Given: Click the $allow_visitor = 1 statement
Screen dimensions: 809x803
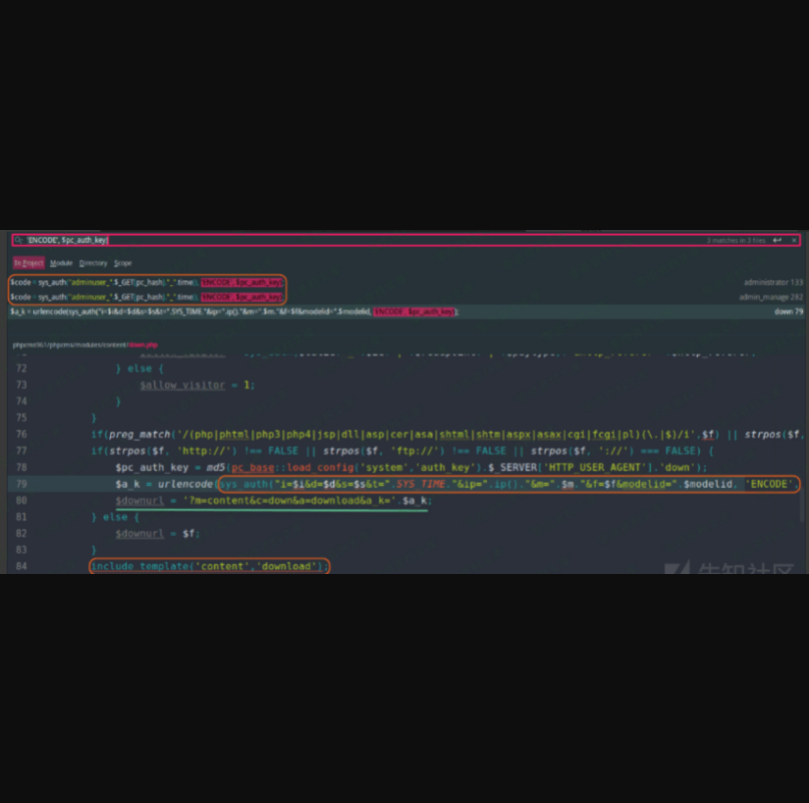Looking at the screenshot, I should pos(197,385).
